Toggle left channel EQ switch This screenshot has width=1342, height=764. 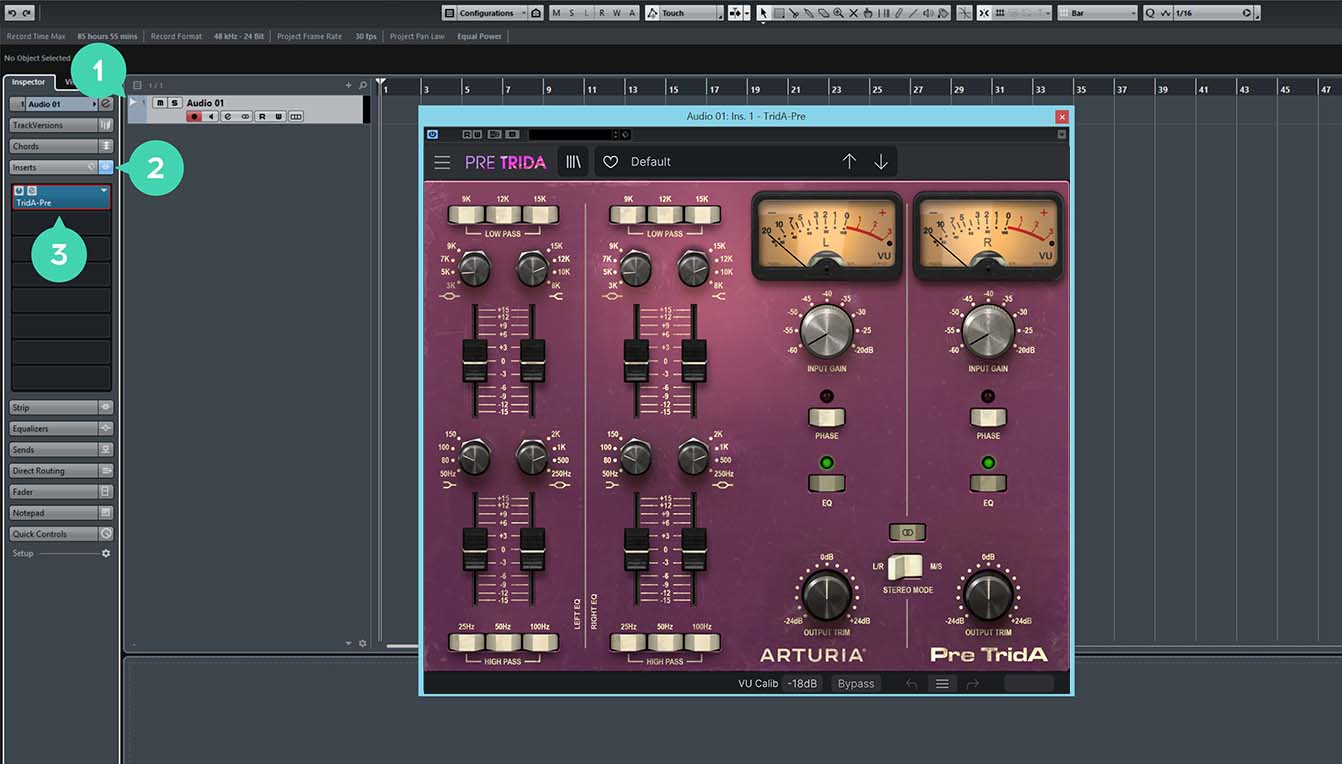(x=827, y=484)
